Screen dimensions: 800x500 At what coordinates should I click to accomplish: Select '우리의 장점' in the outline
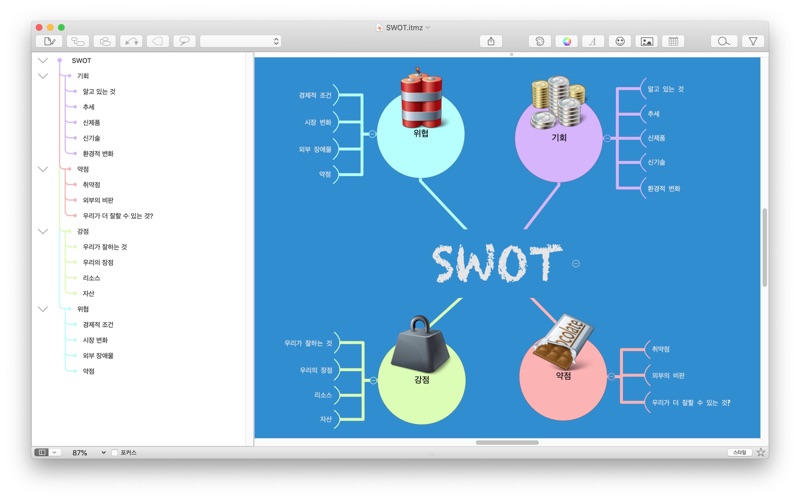pos(98,263)
